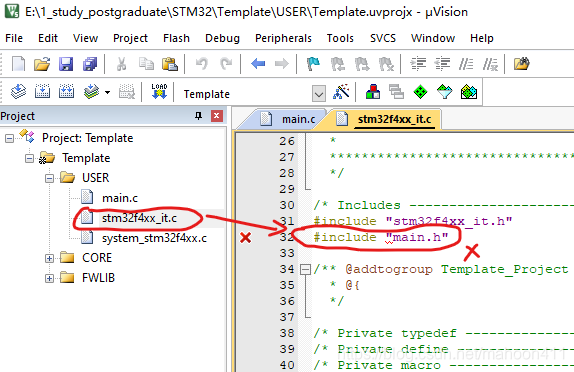Image resolution: width=574 pixels, height=372 pixels.
Task: Open the Edit menu
Action: (x=48, y=38)
